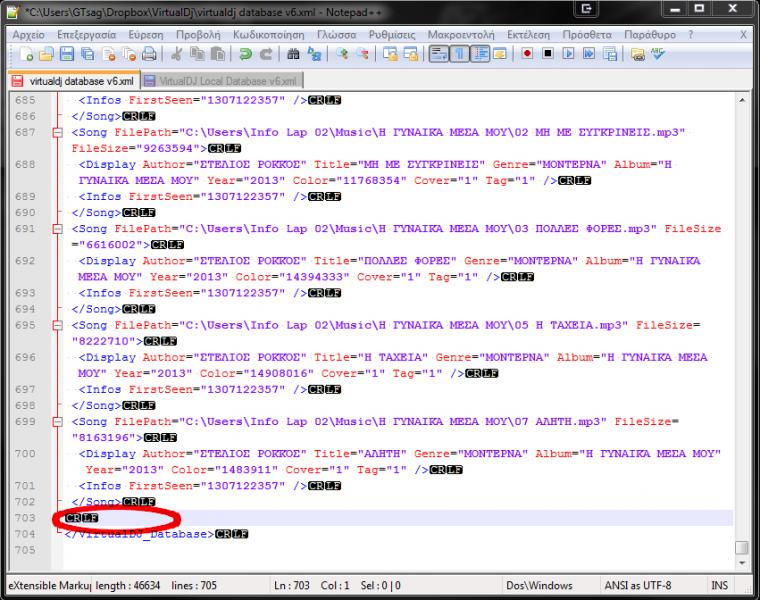Image resolution: width=760 pixels, height=600 pixels.
Task: Click the Close document toolbar icon
Action: click(x=109, y=54)
